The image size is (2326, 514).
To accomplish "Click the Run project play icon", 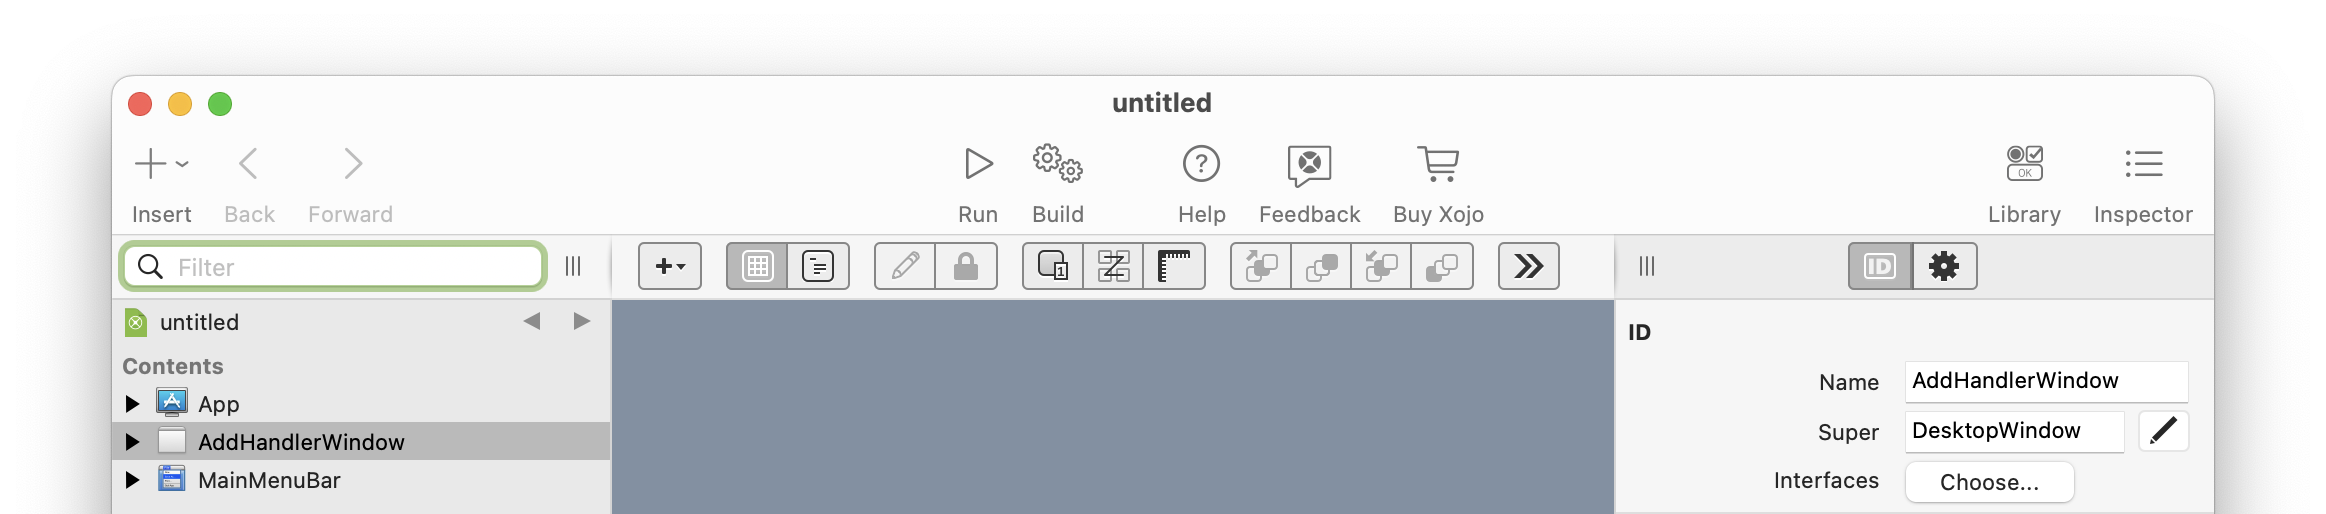I will tap(977, 164).
